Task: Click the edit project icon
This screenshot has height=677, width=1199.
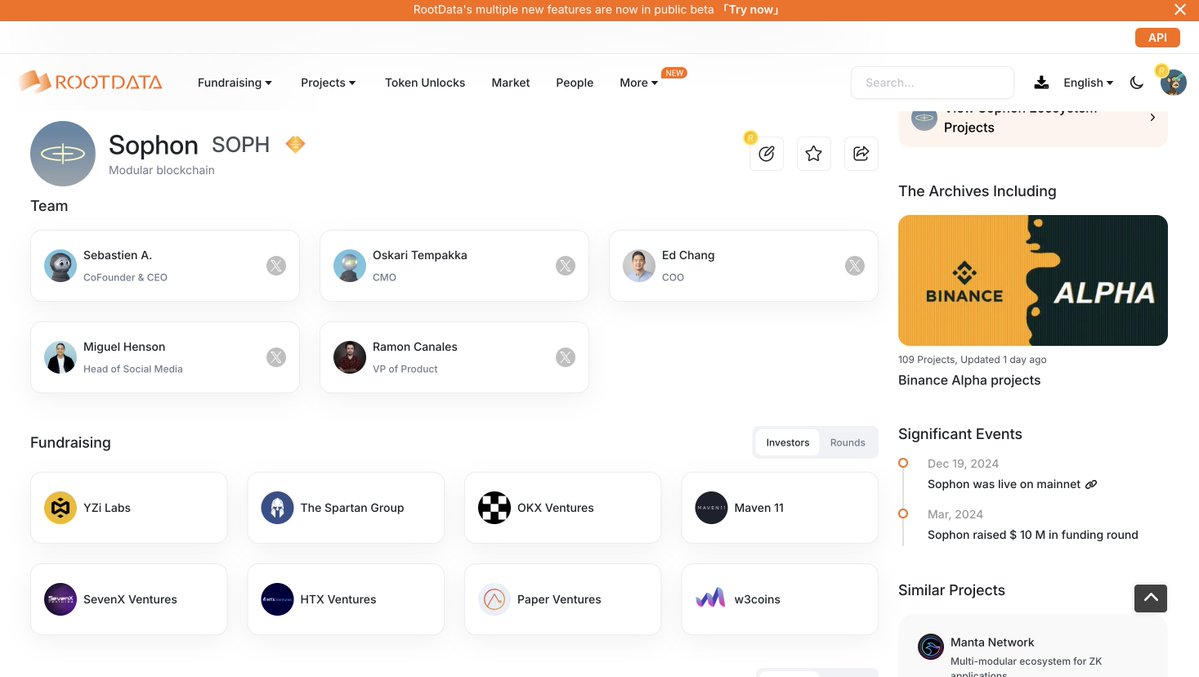Action: click(766, 154)
